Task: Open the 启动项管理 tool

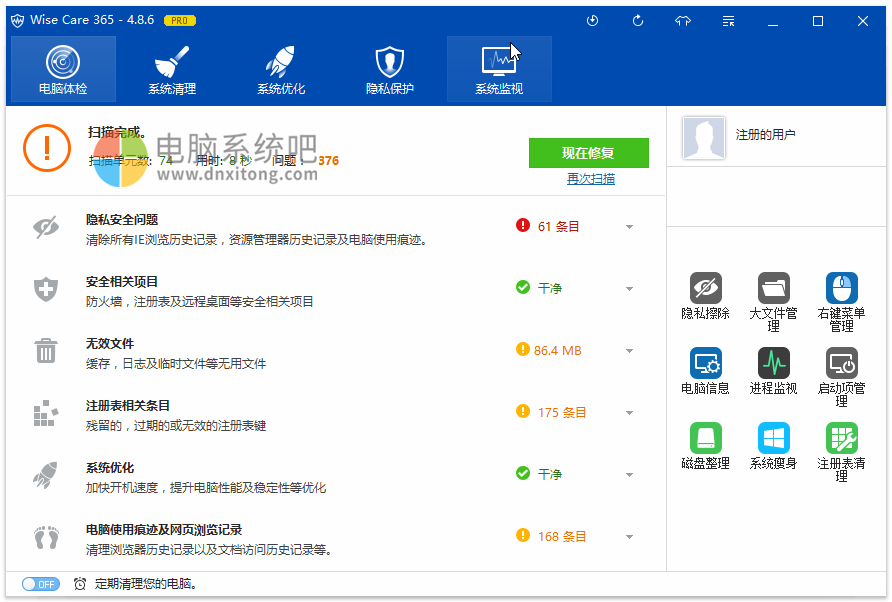Action: click(x=841, y=377)
